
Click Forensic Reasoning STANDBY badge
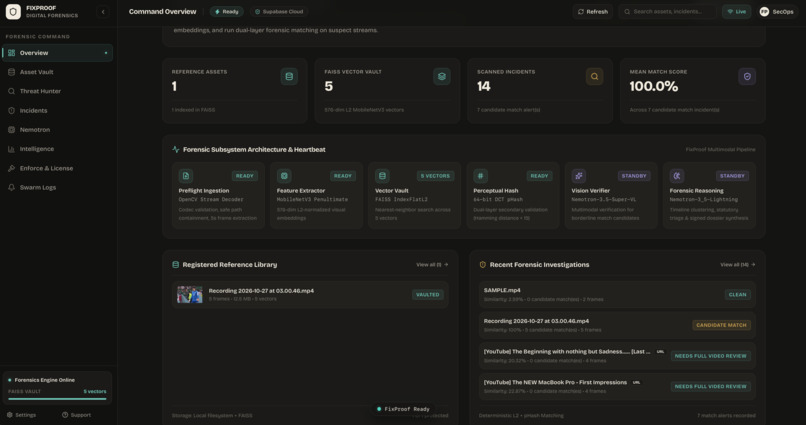(732, 176)
